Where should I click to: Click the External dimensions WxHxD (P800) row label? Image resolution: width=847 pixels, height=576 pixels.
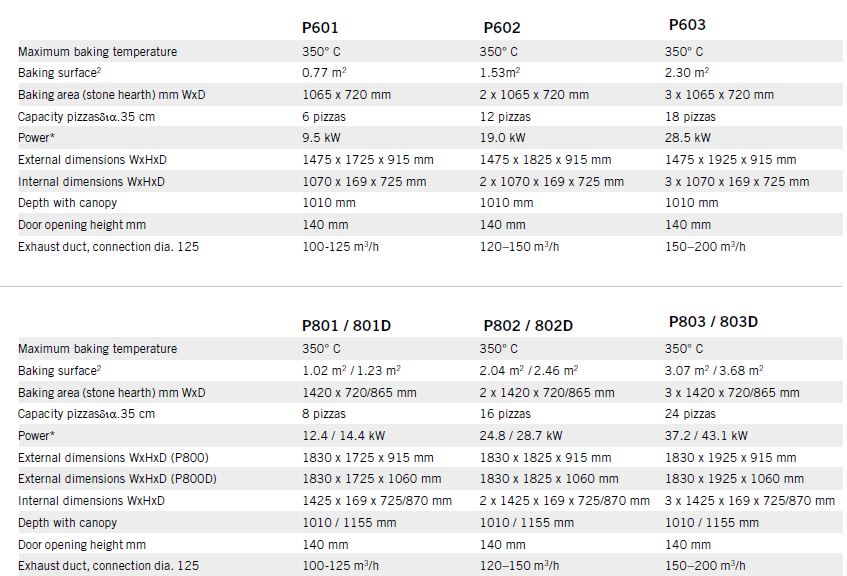[x=114, y=457]
